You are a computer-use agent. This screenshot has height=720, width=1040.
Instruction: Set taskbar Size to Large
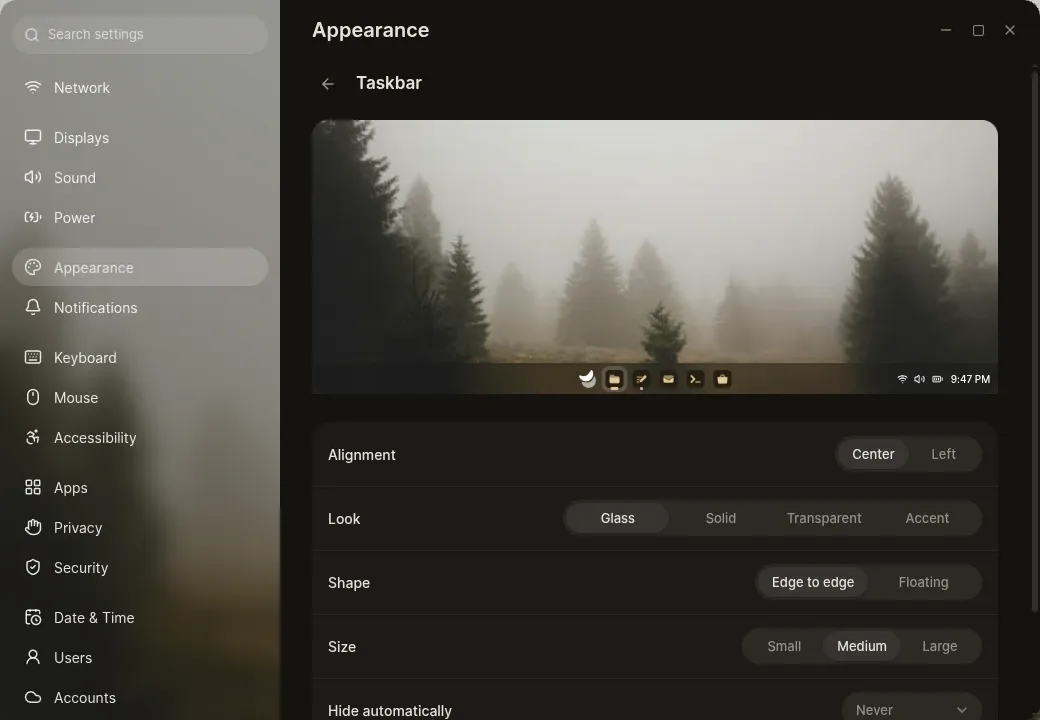click(939, 646)
